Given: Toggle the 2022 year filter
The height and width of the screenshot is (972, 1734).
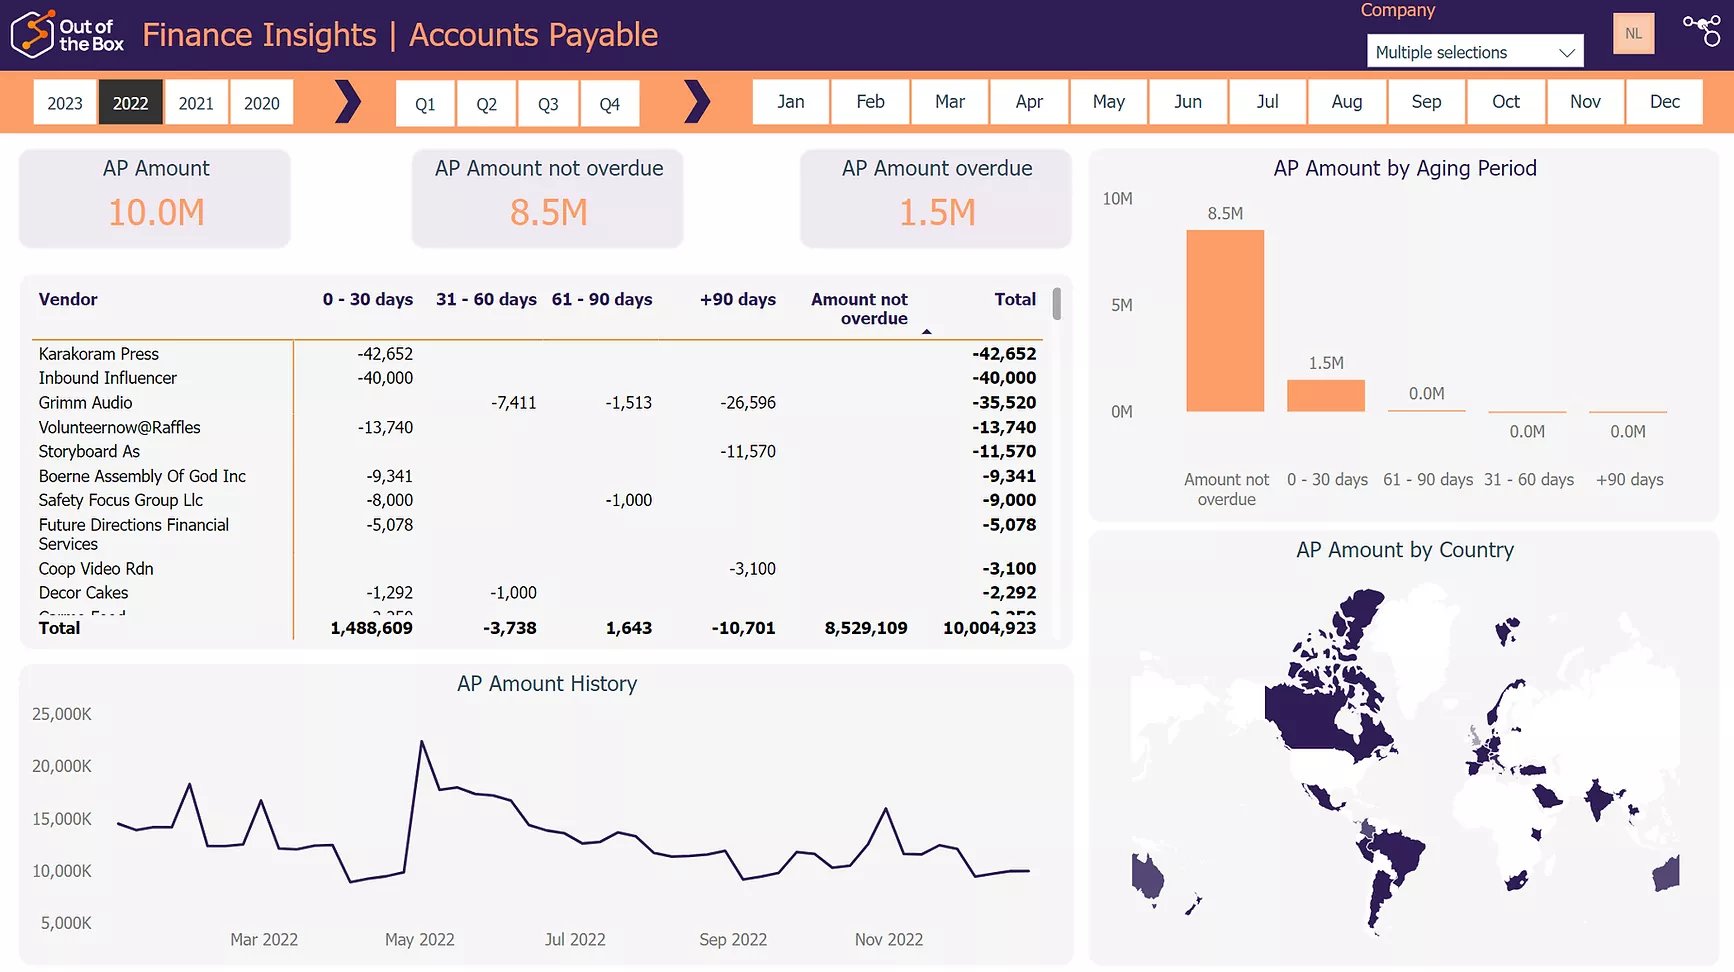Looking at the screenshot, I should pos(130,103).
